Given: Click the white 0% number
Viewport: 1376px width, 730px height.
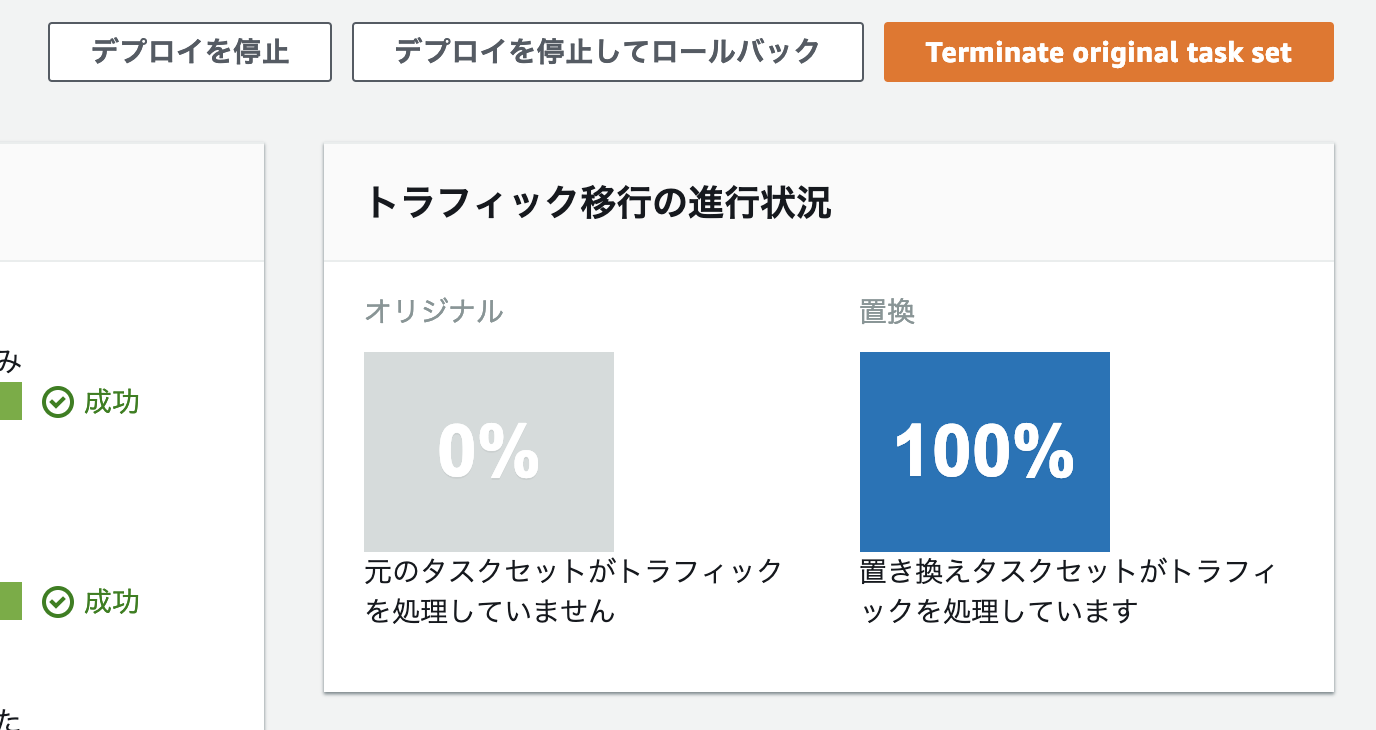Looking at the screenshot, I should pos(488,451).
